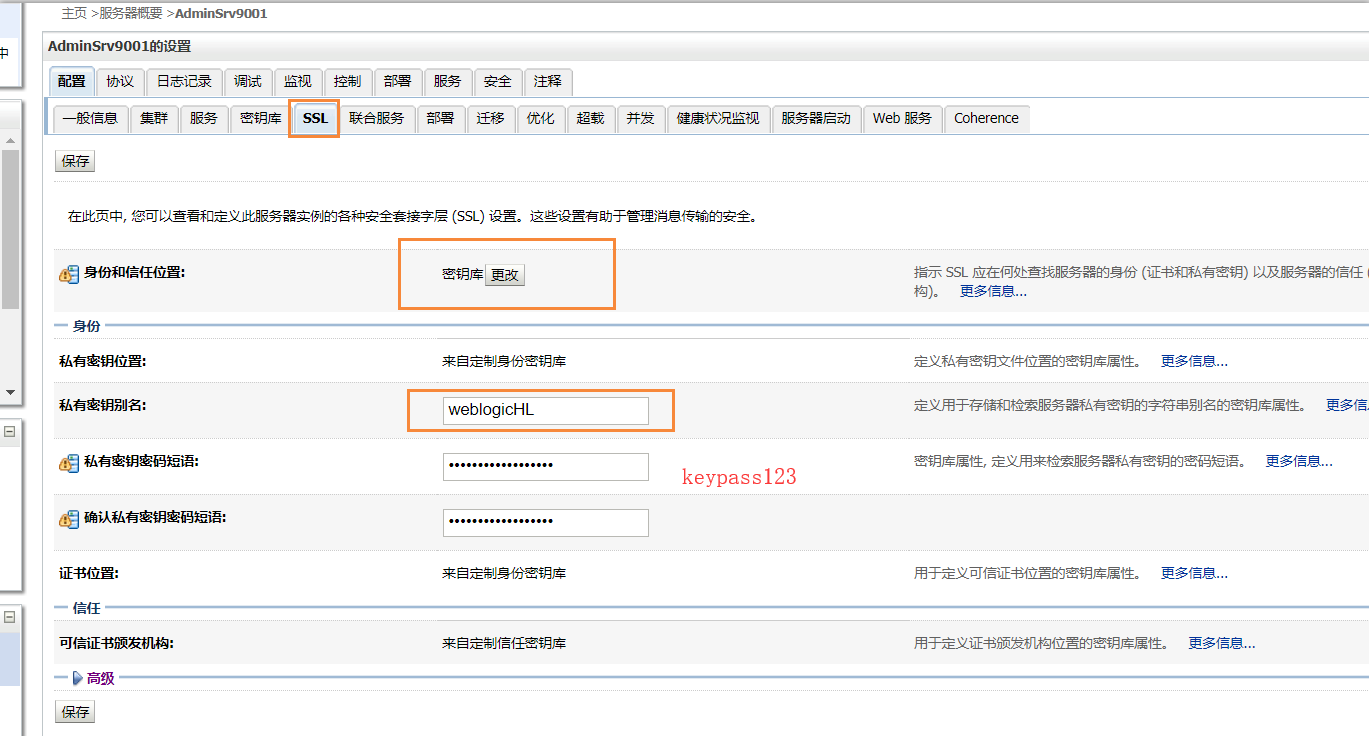Image resolution: width=1369 pixels, height=736 pixels.
Task: Click the 私有密钥密码短语 password field
Action: click(545, 466)
